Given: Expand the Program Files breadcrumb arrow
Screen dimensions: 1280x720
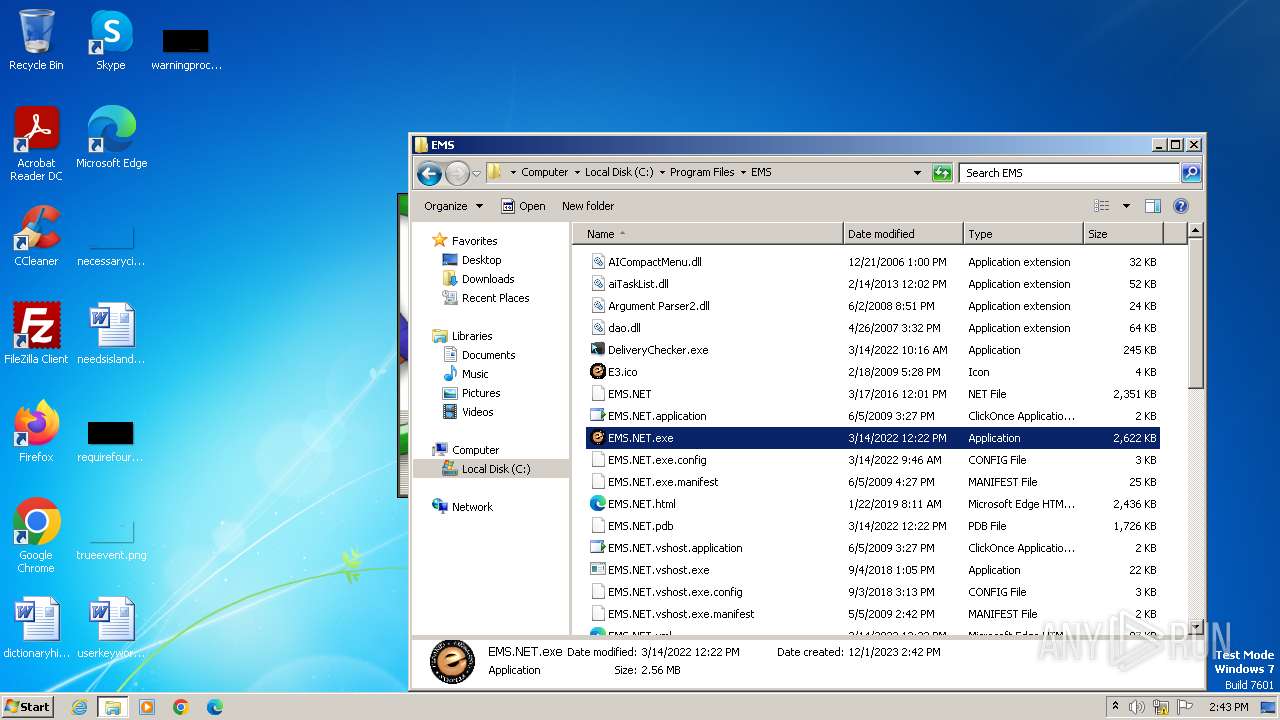Looking at the screenshot, I should point(743,172).
